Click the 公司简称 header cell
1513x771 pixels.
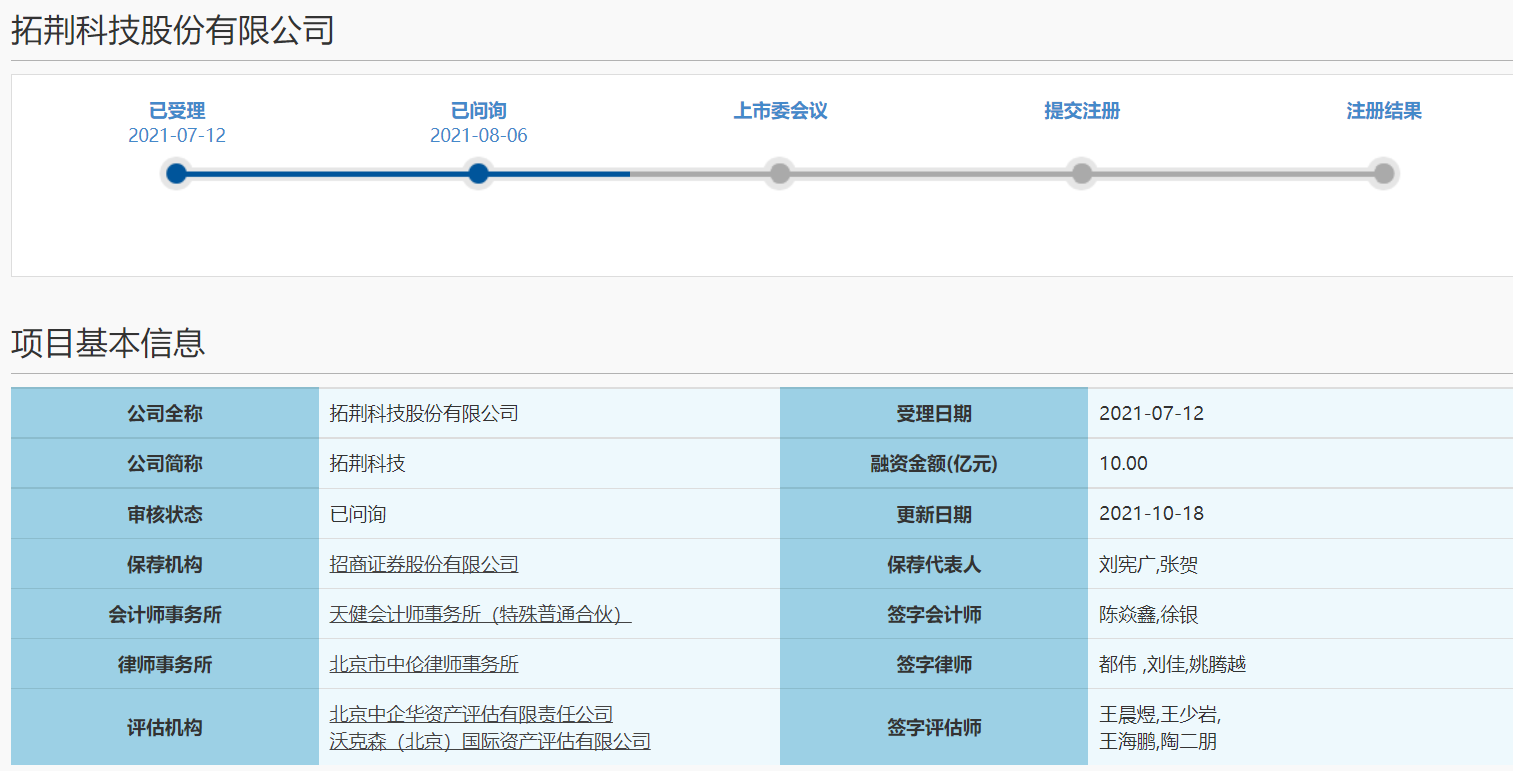(x=165, y=463)
